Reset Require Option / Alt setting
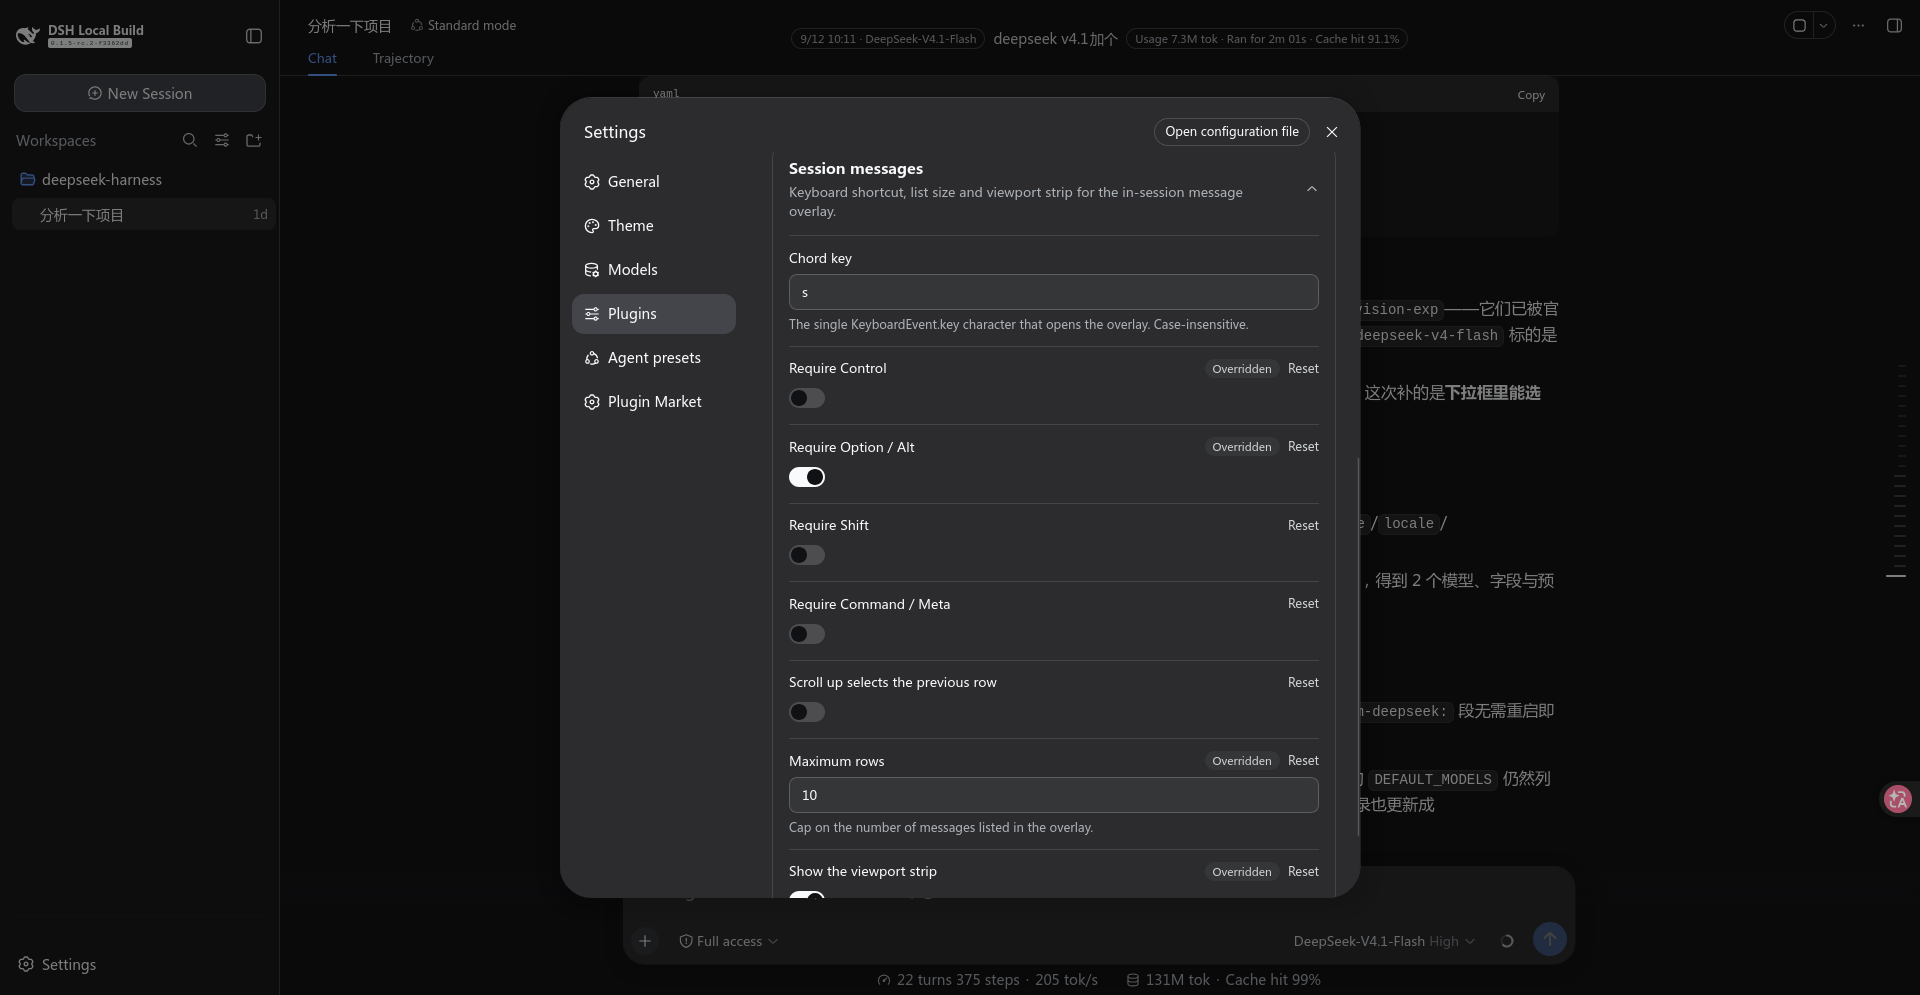 click(x=1303, y=447)
